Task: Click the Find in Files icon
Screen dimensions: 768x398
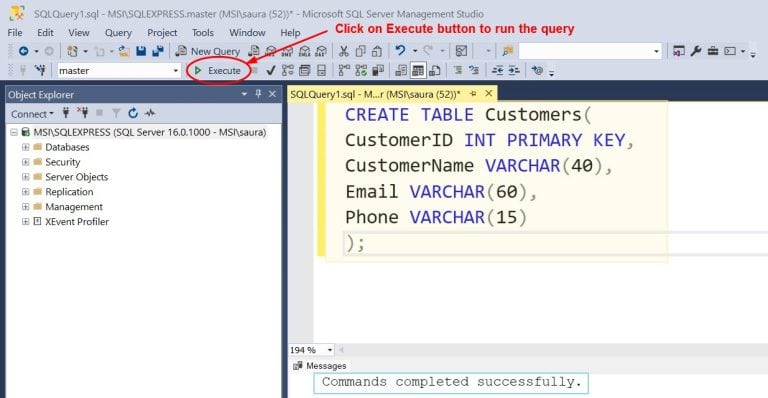Action: tap(507, 51)
